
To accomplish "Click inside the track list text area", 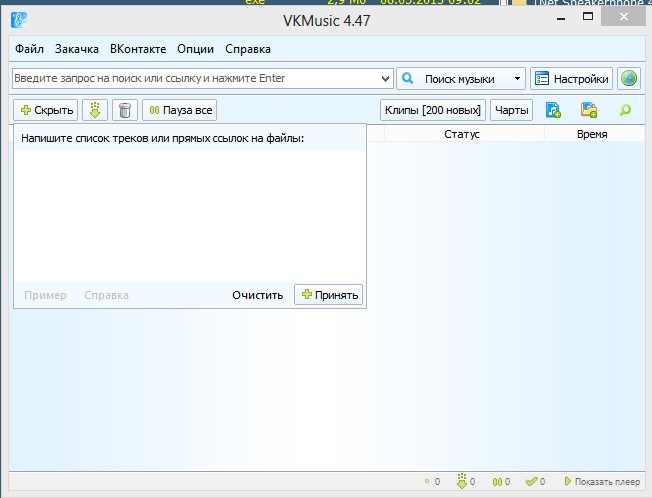I will click(190, 215).
